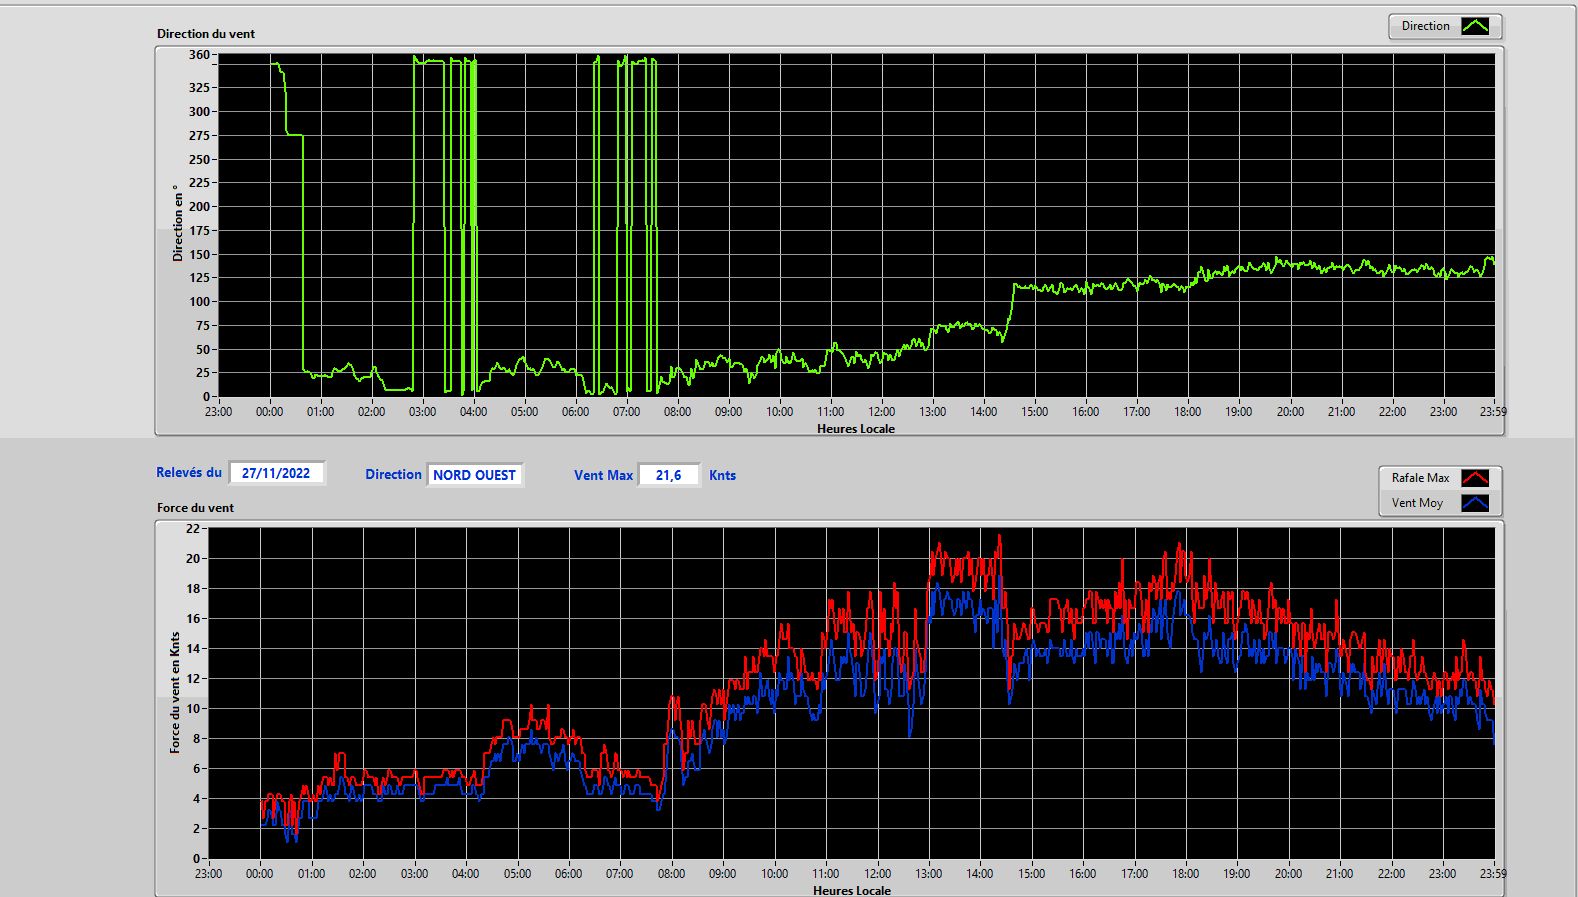
Task: Click the Rafale Max legend label
Action: [1420, 478]
